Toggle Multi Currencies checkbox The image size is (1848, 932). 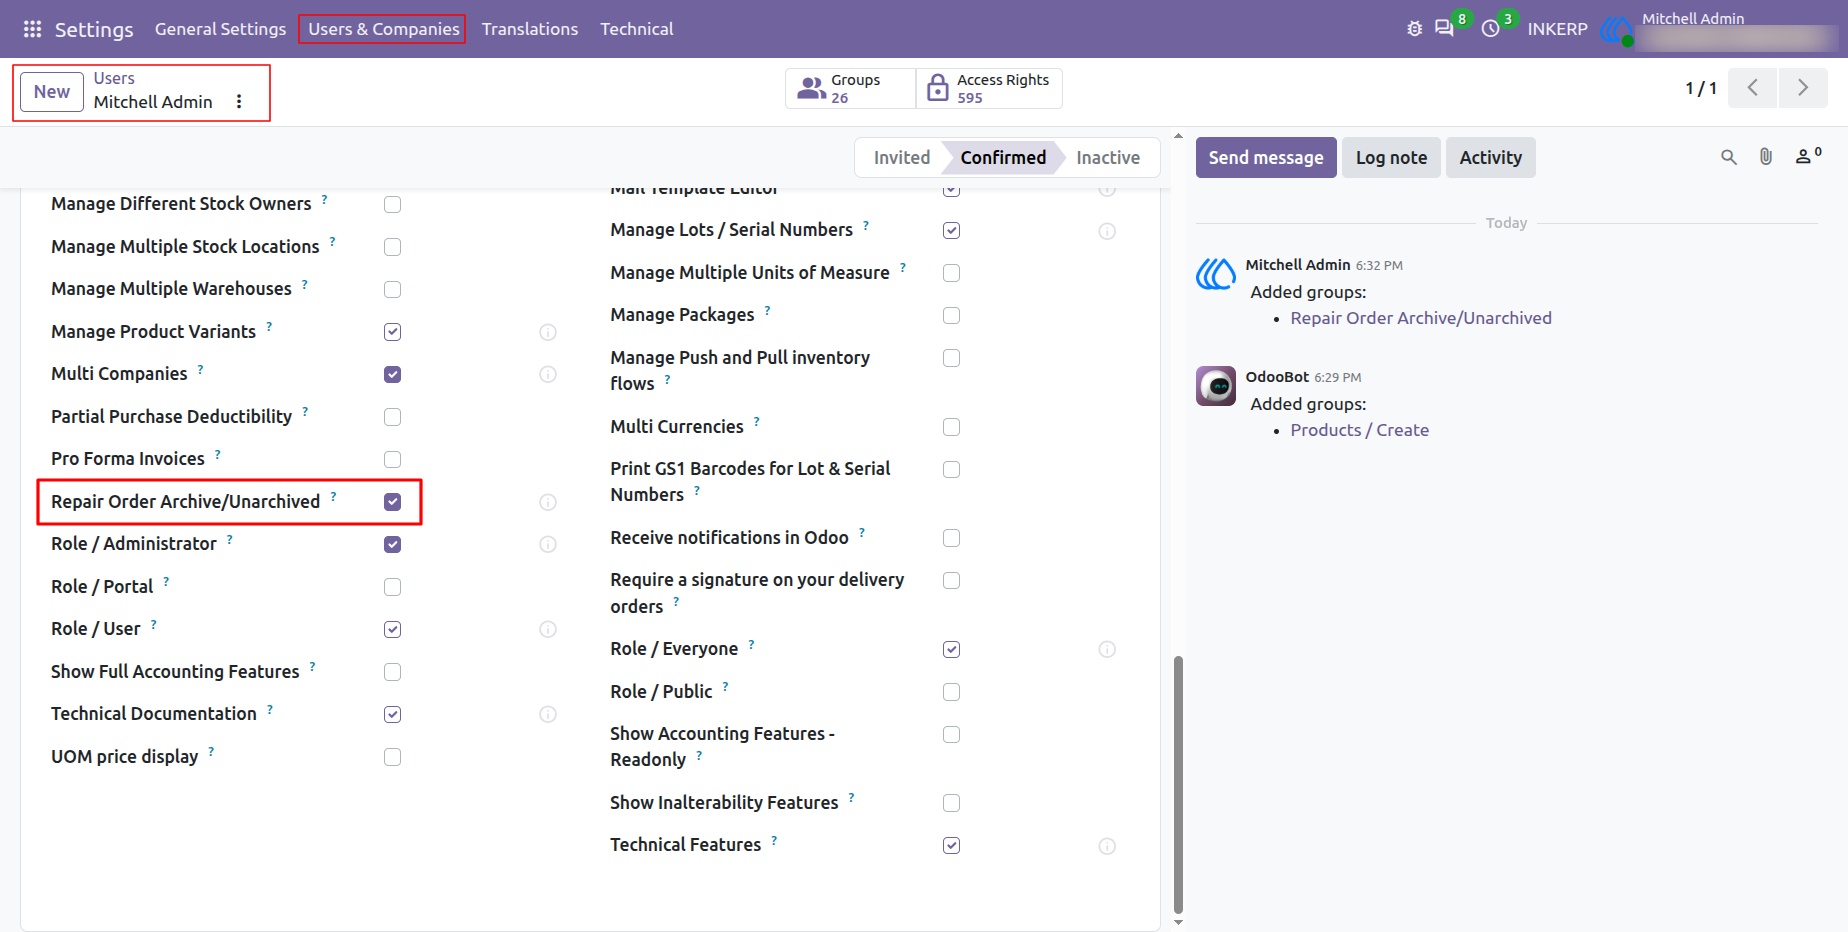coord(951,427)
